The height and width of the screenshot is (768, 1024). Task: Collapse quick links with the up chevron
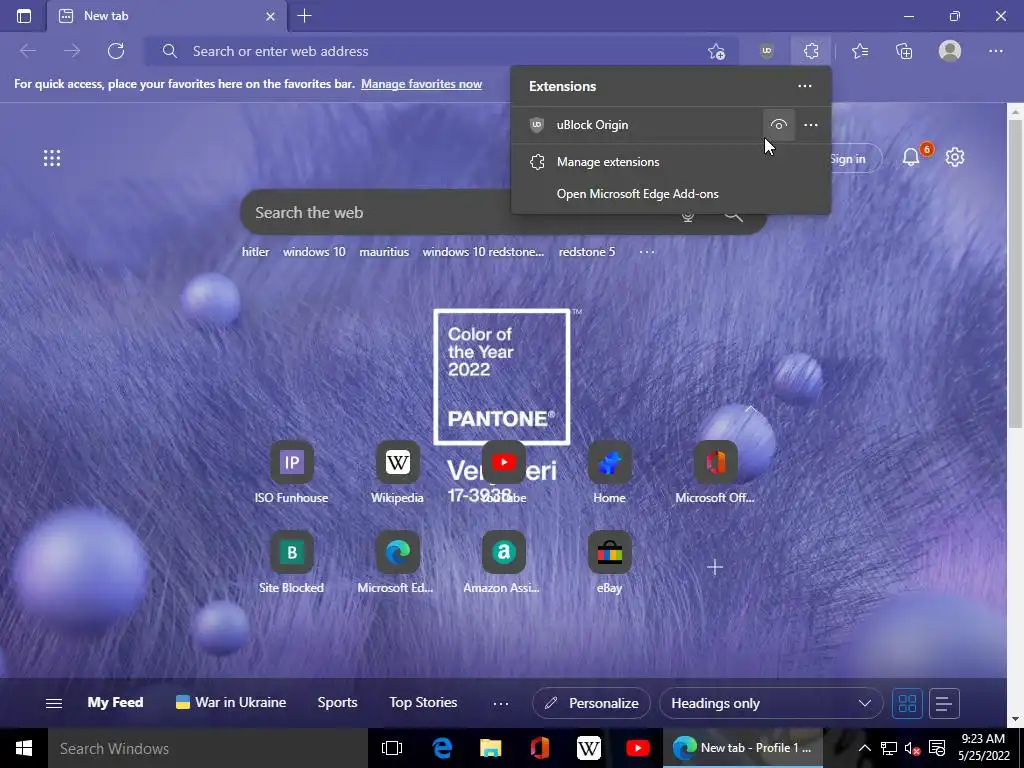click(750, 409)
